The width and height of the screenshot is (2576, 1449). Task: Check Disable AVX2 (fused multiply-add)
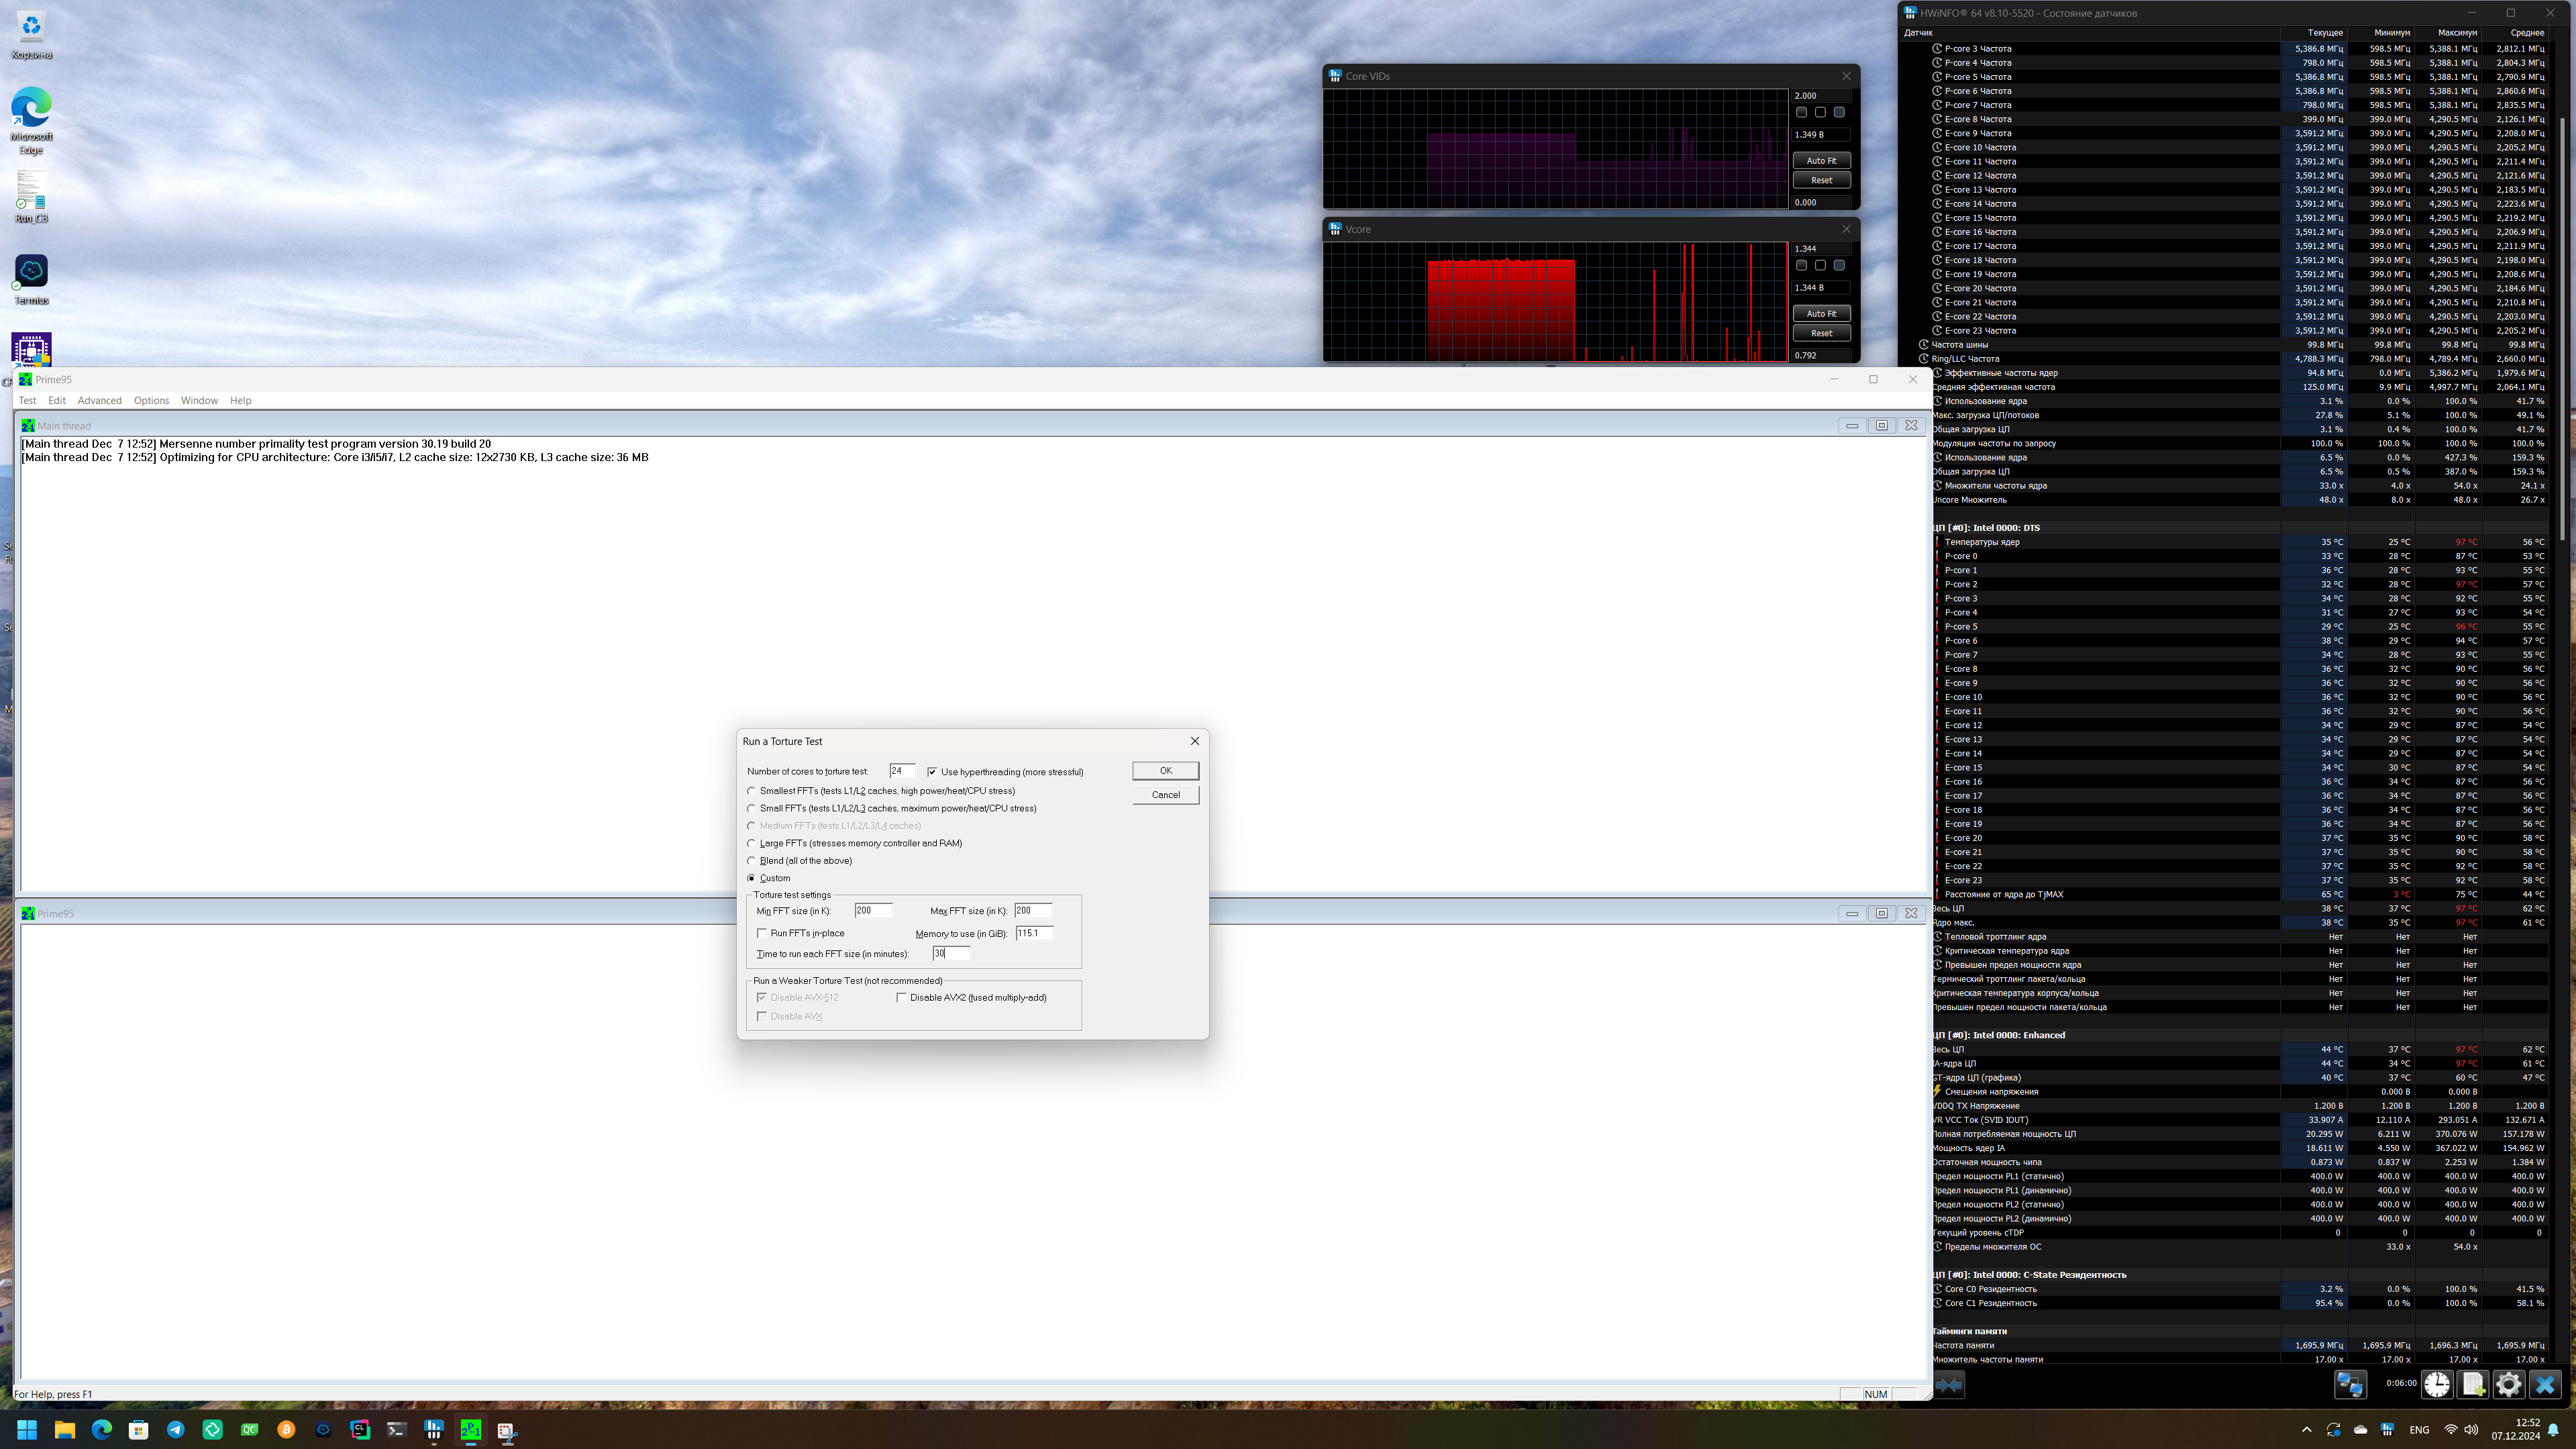point(902,997)
